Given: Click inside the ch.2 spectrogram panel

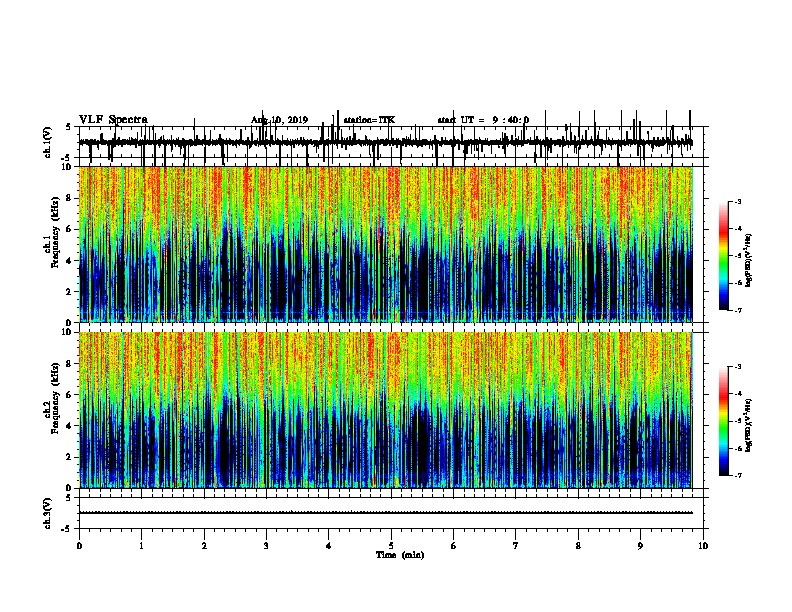Looking at the screenshot, I should pyautogui.click(x=386, y=410).
